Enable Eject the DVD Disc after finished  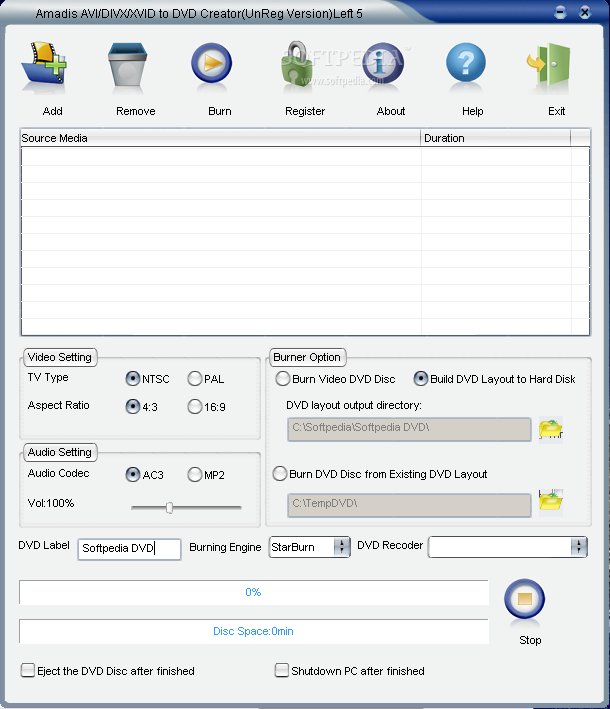pos(28,670)
